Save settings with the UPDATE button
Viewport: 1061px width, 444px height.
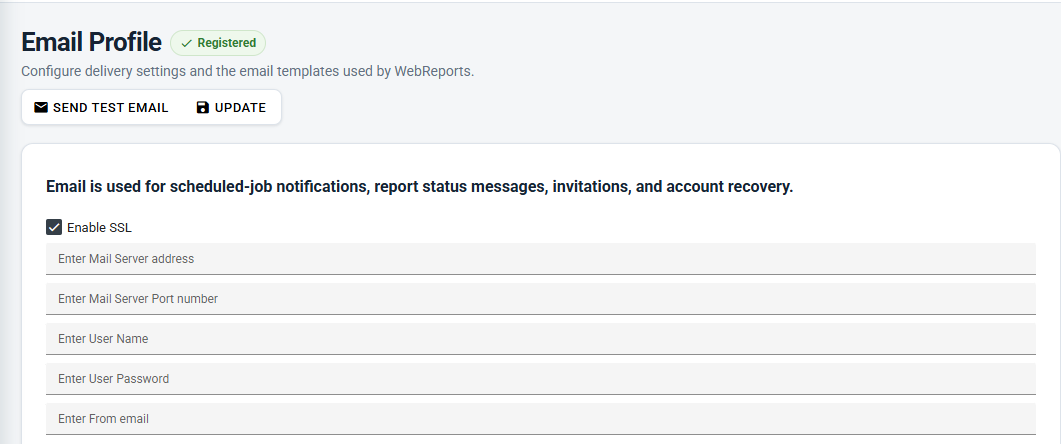point(231,108)
